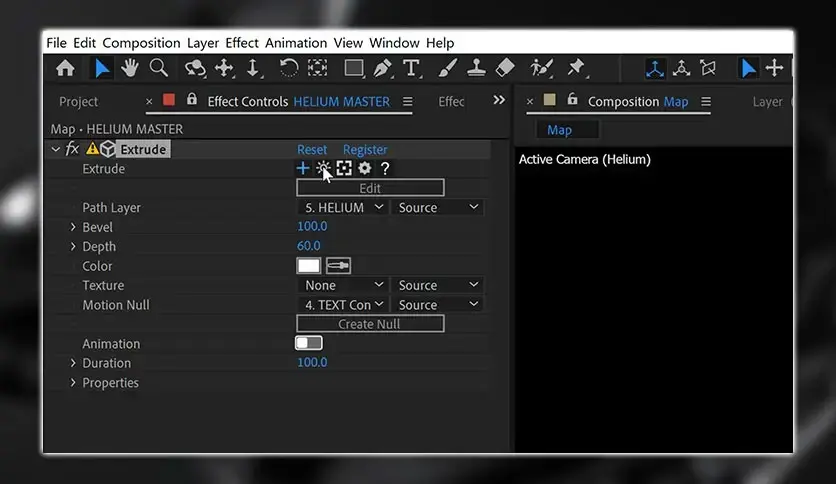Click the Map tab in composition viewer
The image size is (836, 484).
pyautogui.click(x=559, y=130)
